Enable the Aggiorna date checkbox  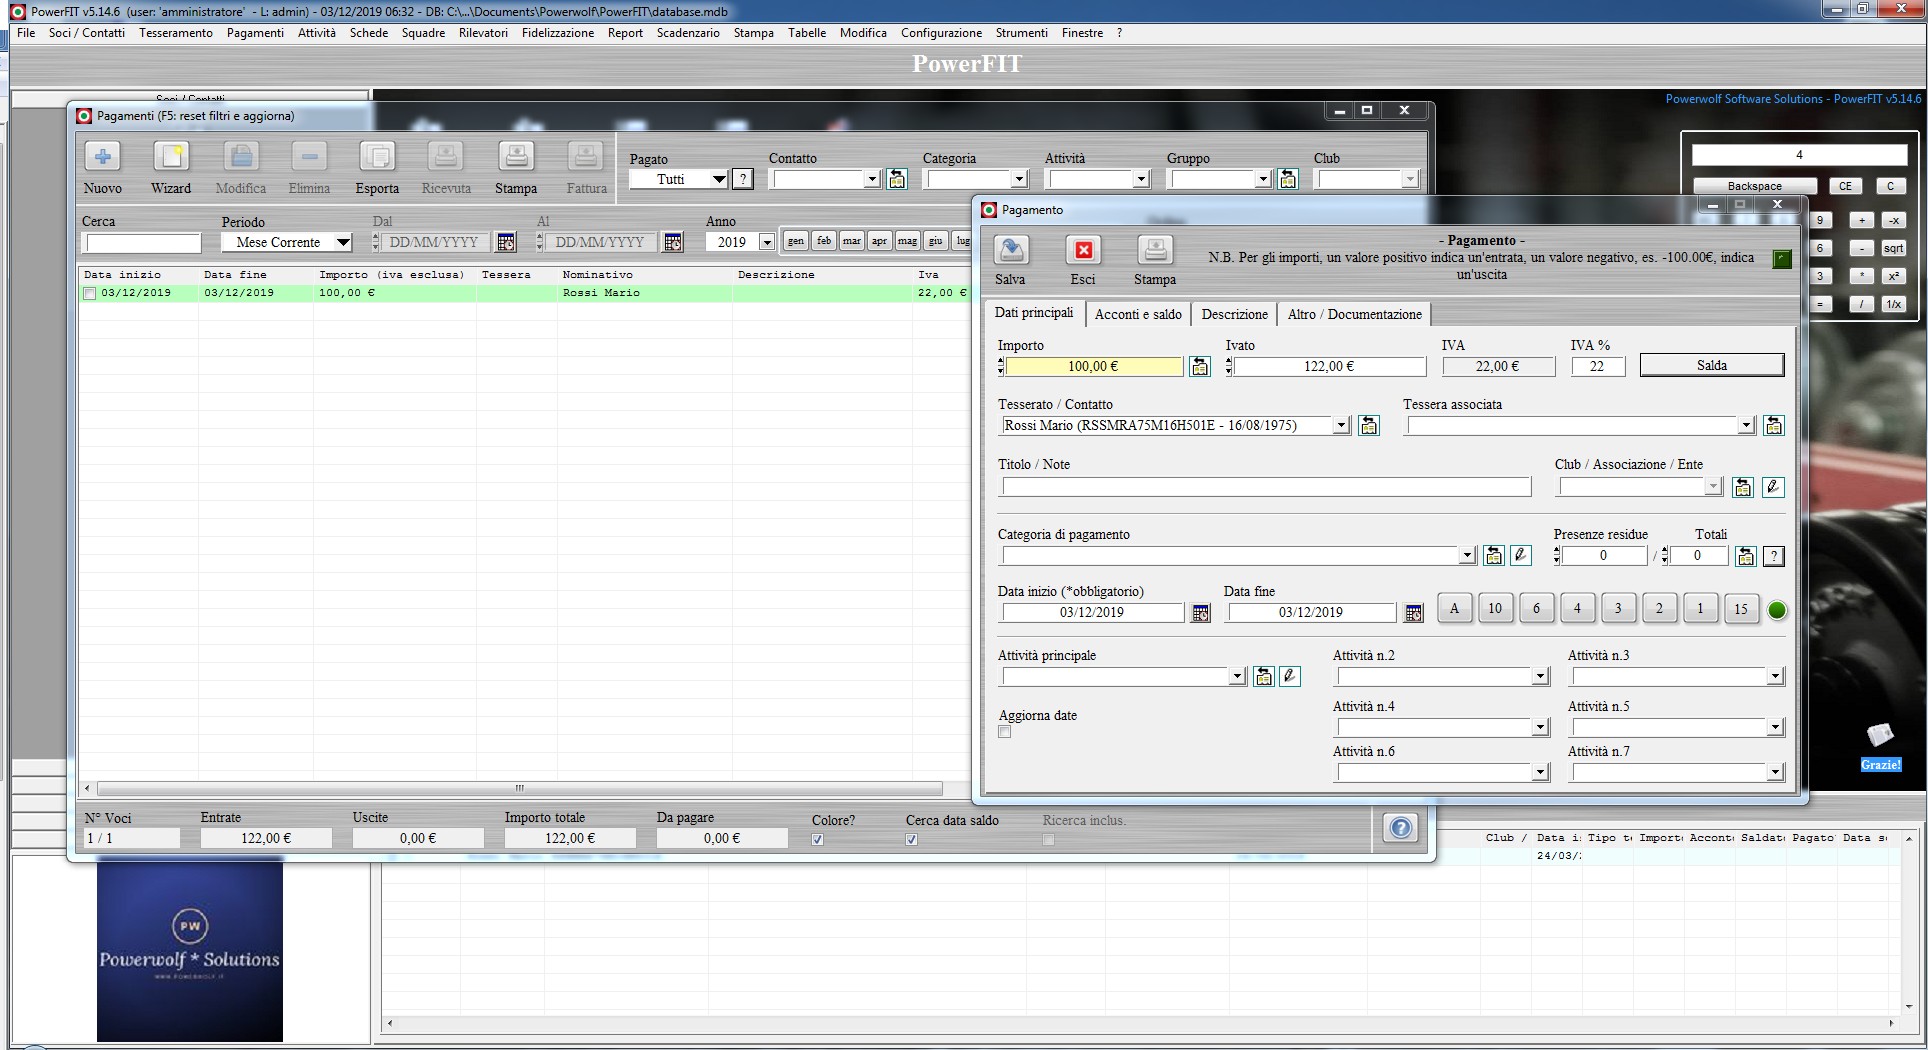[1005, 732]
